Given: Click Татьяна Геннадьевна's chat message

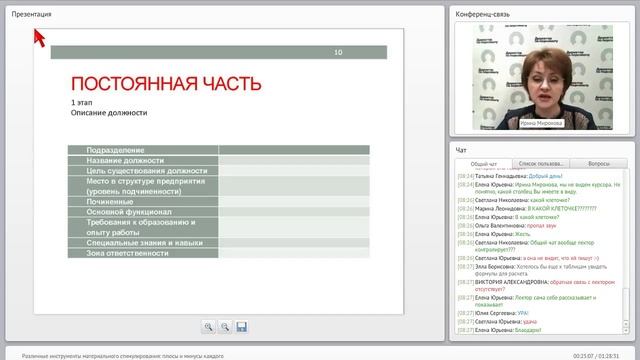Looking at the screenshot, I should (x=510, y=176).
